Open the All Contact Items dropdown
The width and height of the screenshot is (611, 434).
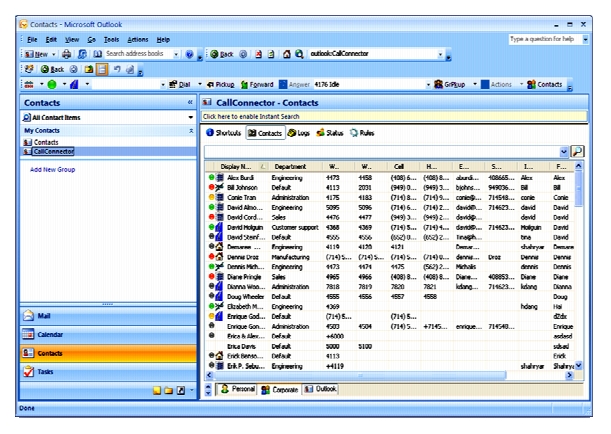click(x=191, y=117)
